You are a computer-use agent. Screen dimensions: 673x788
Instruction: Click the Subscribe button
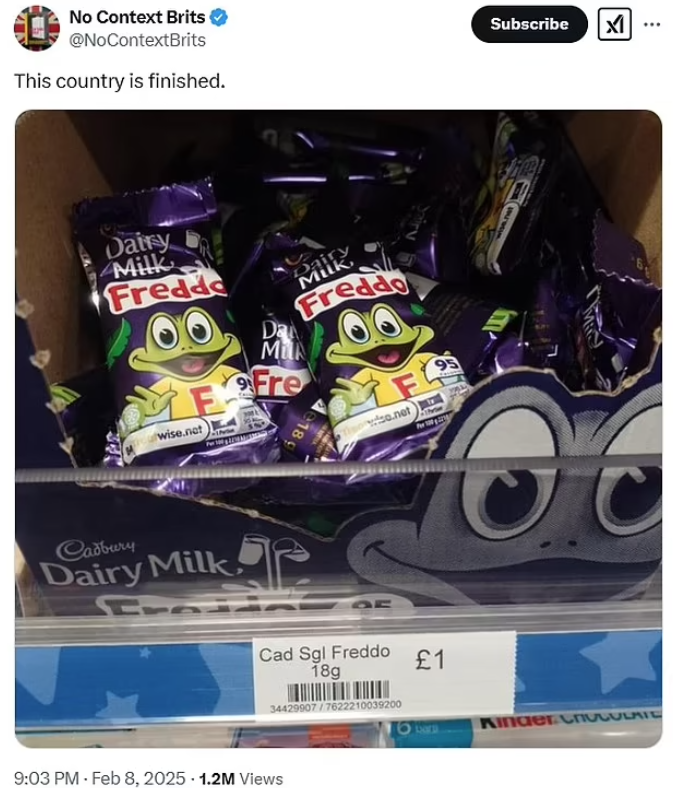[529, 24]
